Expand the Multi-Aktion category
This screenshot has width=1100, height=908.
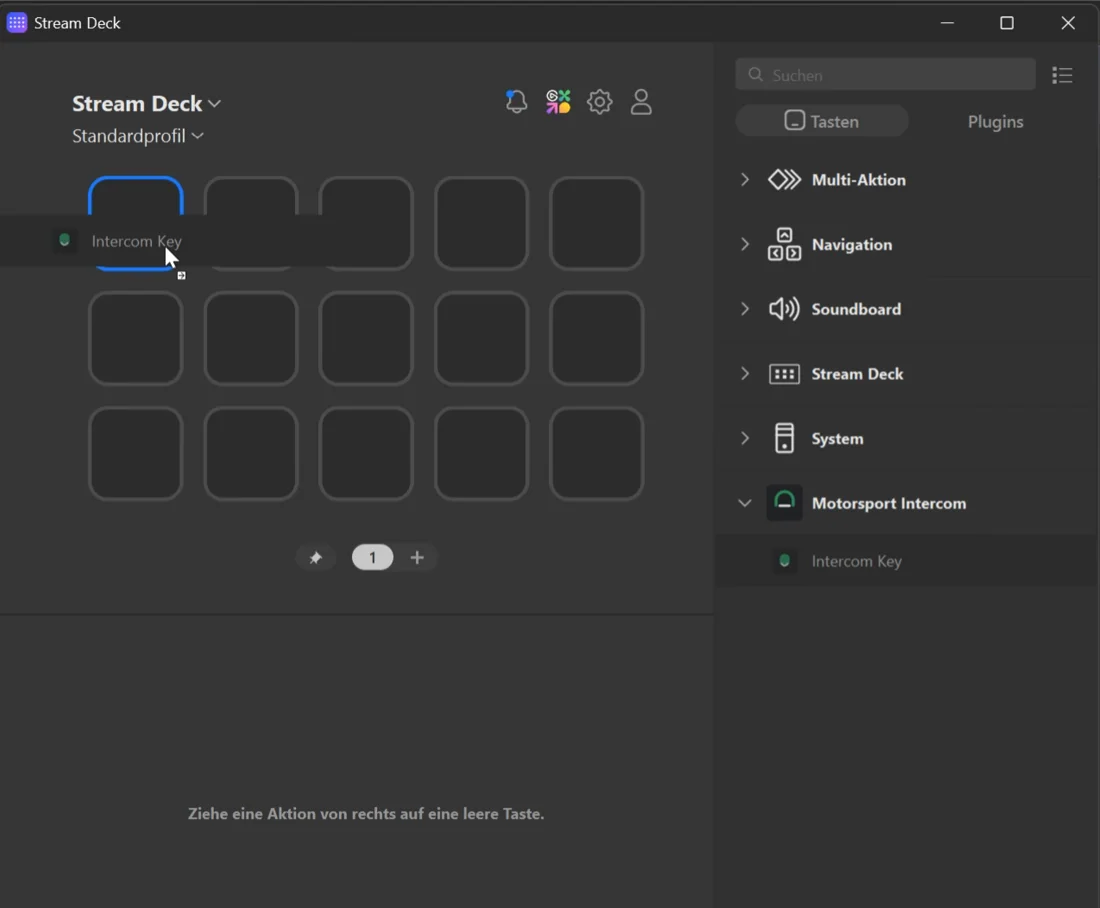point(745,180)
